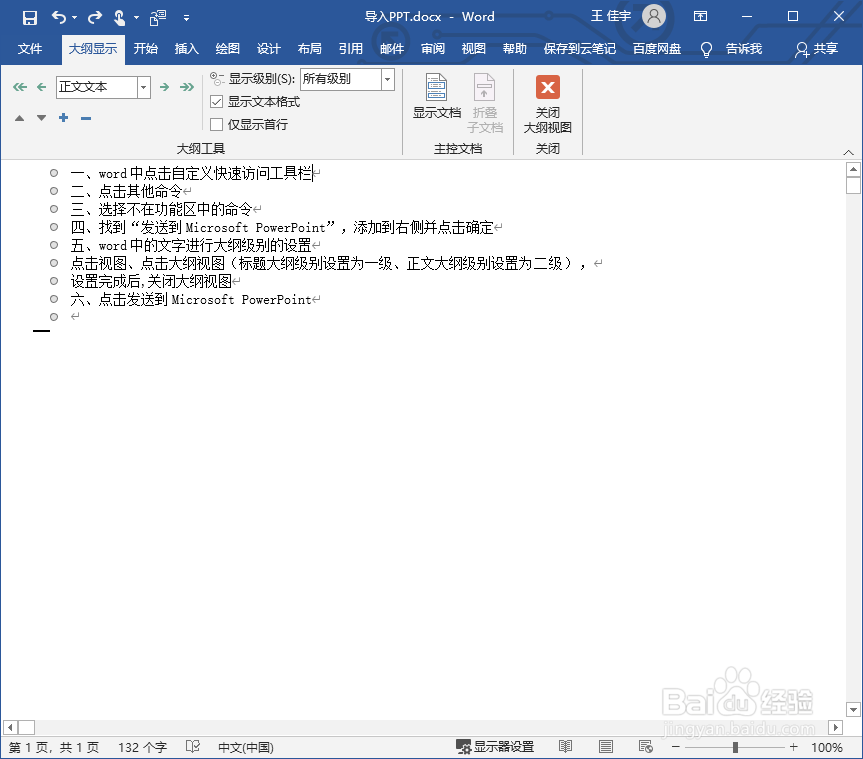Switch to the 插入 tab
The height and width of the screenshot is (759, 863).
pyautogui.click(x=187, y=49)
